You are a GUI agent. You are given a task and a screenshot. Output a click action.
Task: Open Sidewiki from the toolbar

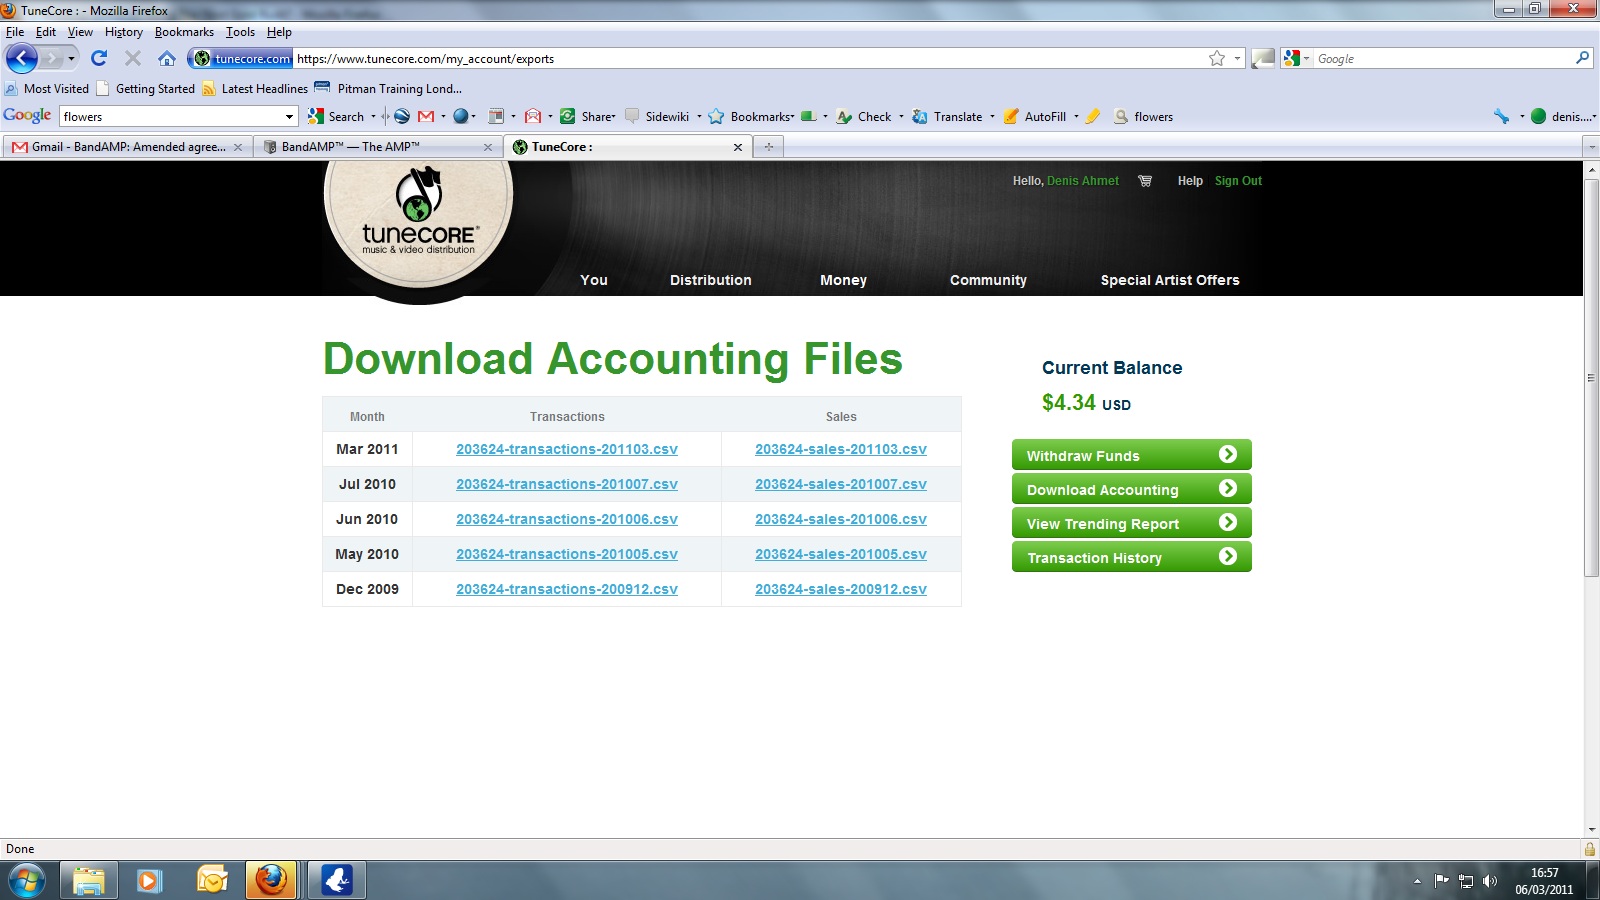pos(657,116)
